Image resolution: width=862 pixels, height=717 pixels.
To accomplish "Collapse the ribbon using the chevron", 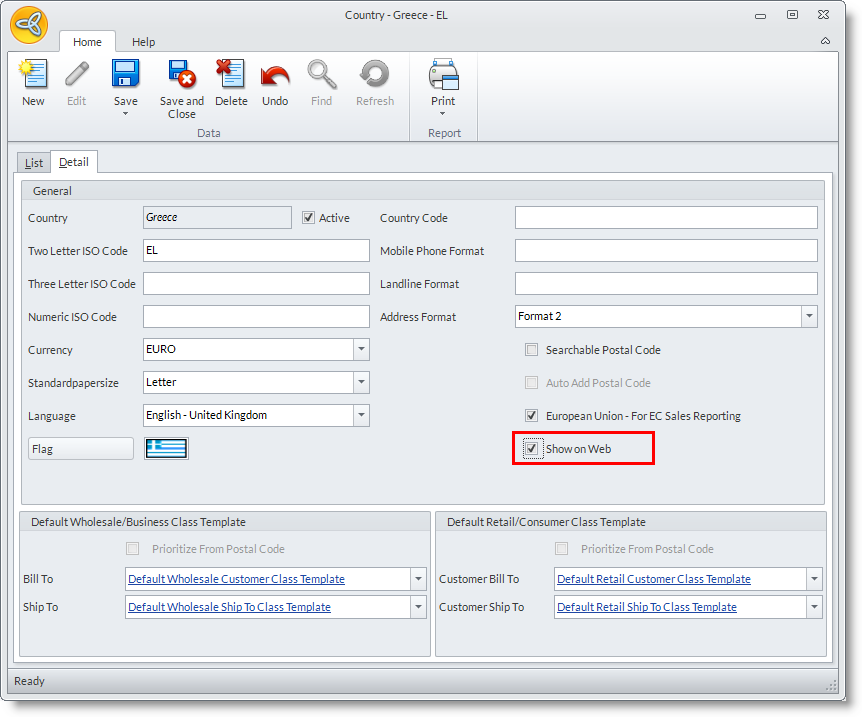I will pos(825,42).
